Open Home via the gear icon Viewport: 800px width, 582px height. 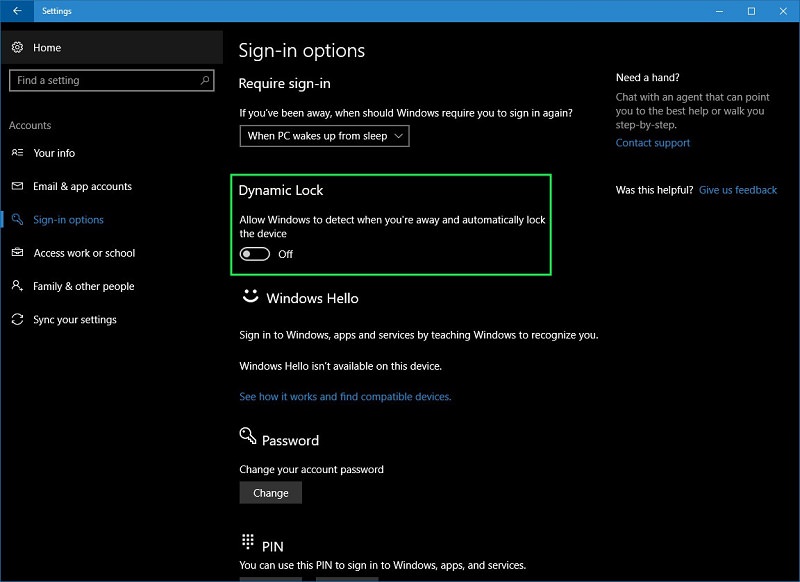point(17,47)
